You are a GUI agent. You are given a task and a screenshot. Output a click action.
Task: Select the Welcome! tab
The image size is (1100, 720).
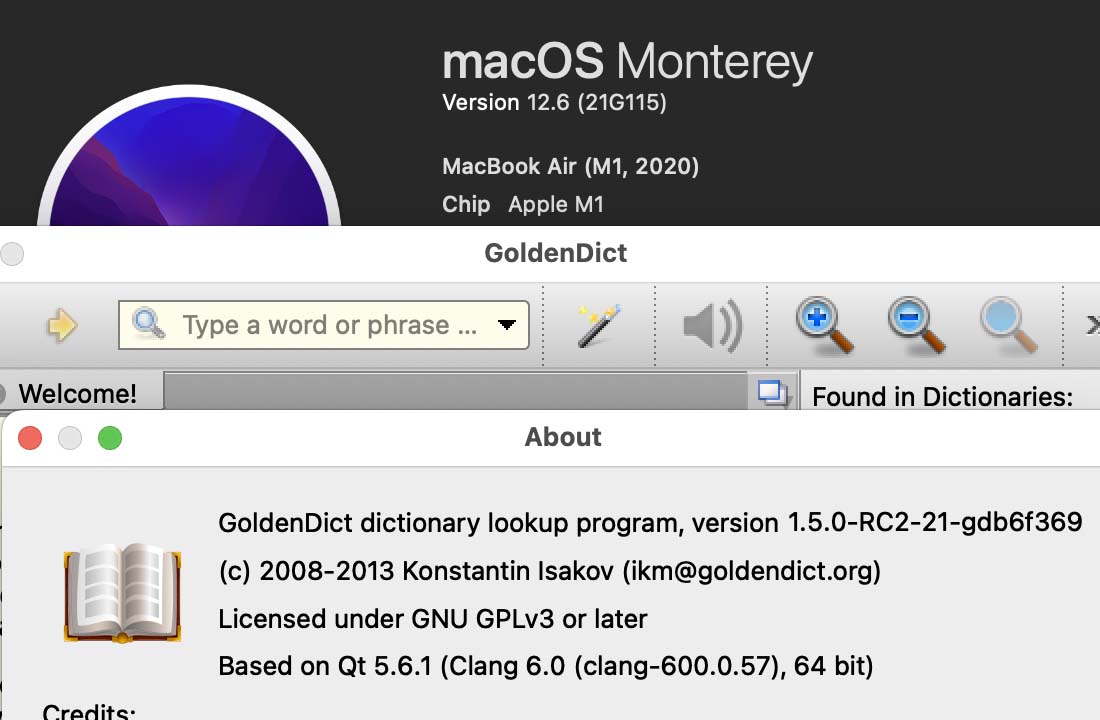click(x=78, y=394)
